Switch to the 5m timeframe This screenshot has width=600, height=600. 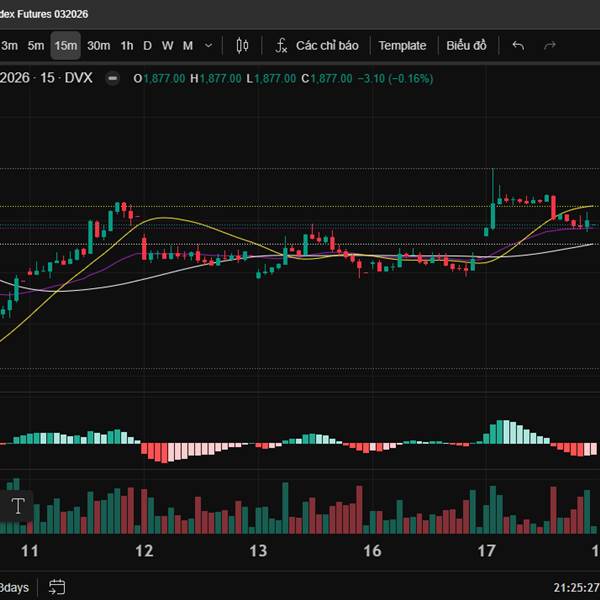[36, 45]
